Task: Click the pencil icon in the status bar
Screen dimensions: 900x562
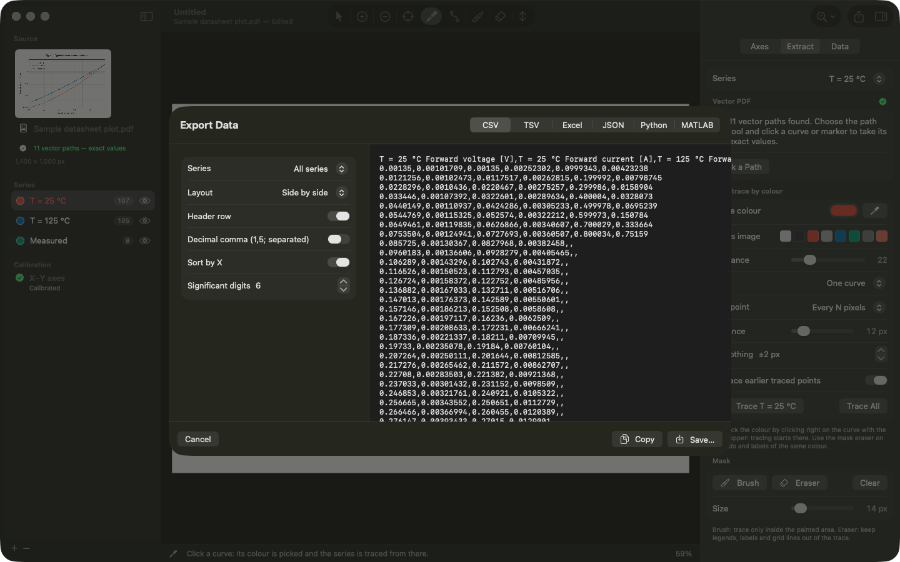Action: pyautogui.click(x=173, y=553)
